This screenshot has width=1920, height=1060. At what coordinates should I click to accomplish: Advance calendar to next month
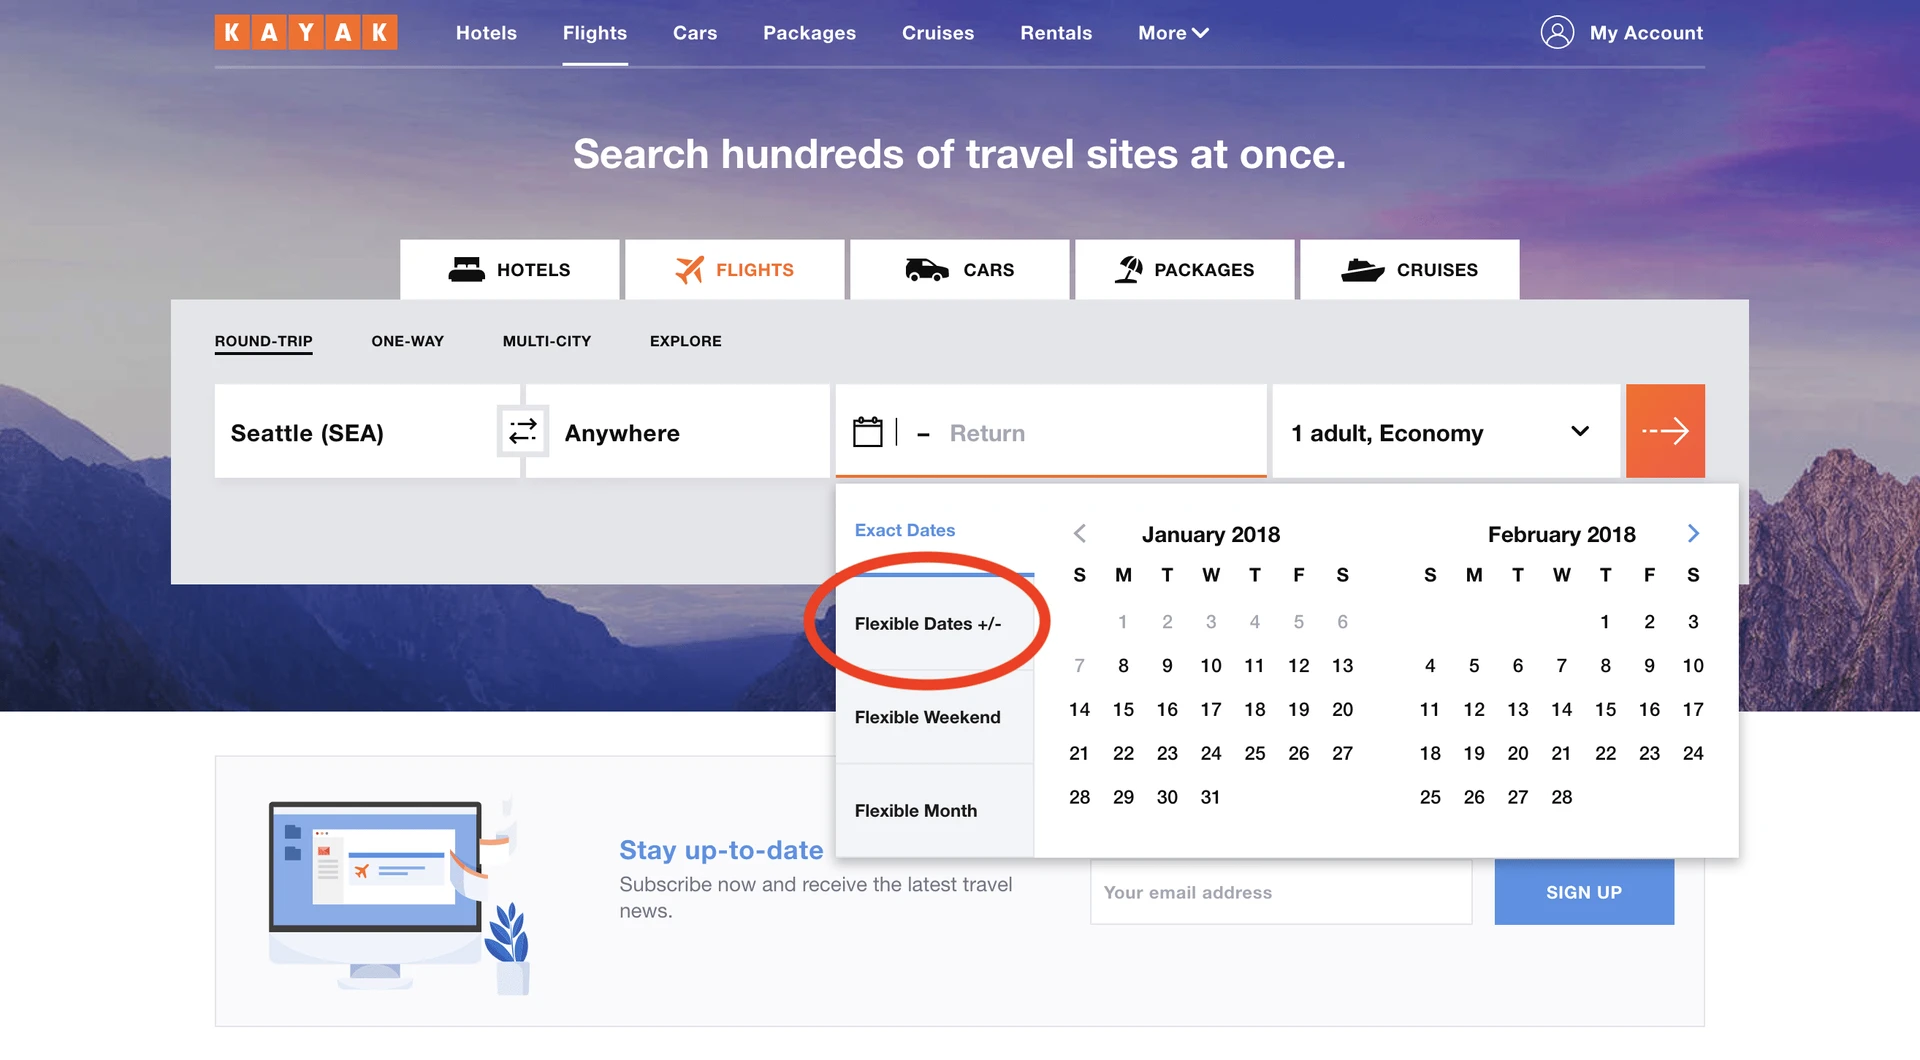click(x=1693, y=533)
